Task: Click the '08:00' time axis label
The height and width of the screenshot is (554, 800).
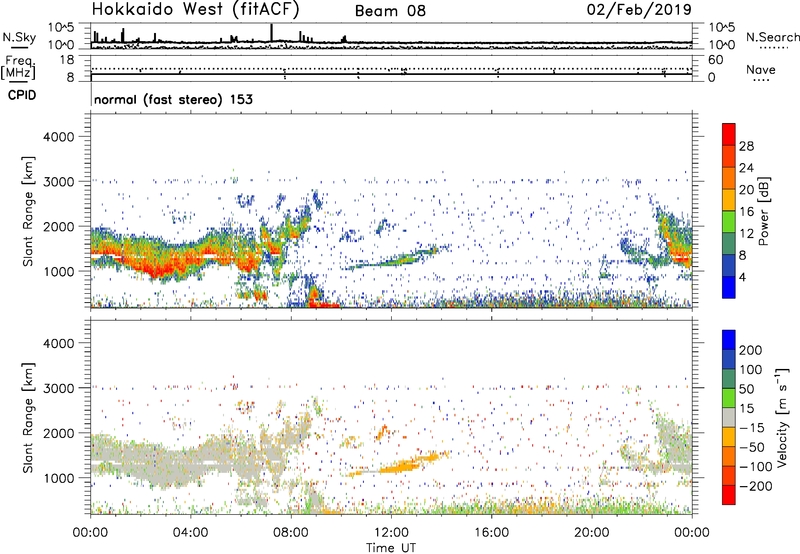Action: [x=291, y=533]
